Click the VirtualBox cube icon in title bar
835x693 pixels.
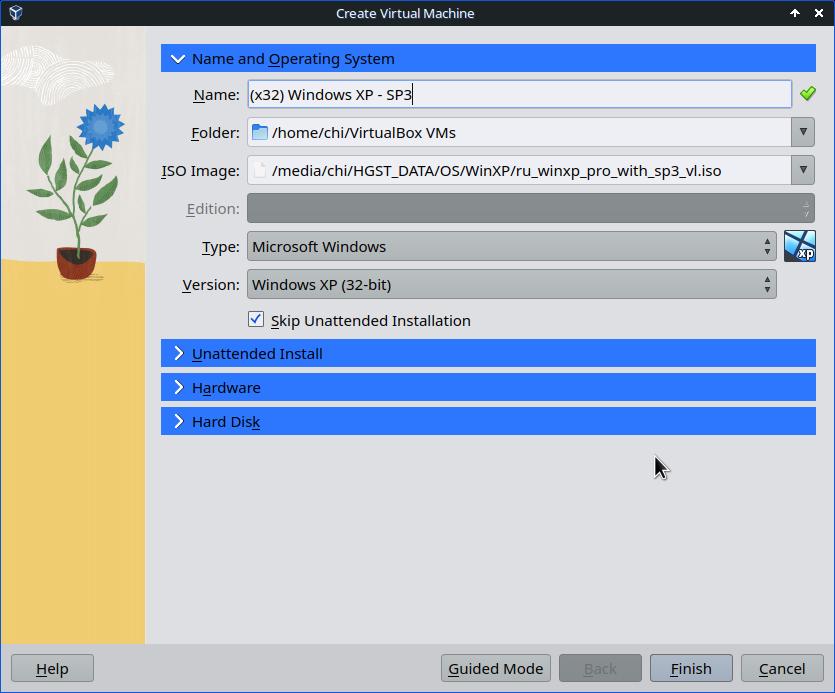[16, 13]
